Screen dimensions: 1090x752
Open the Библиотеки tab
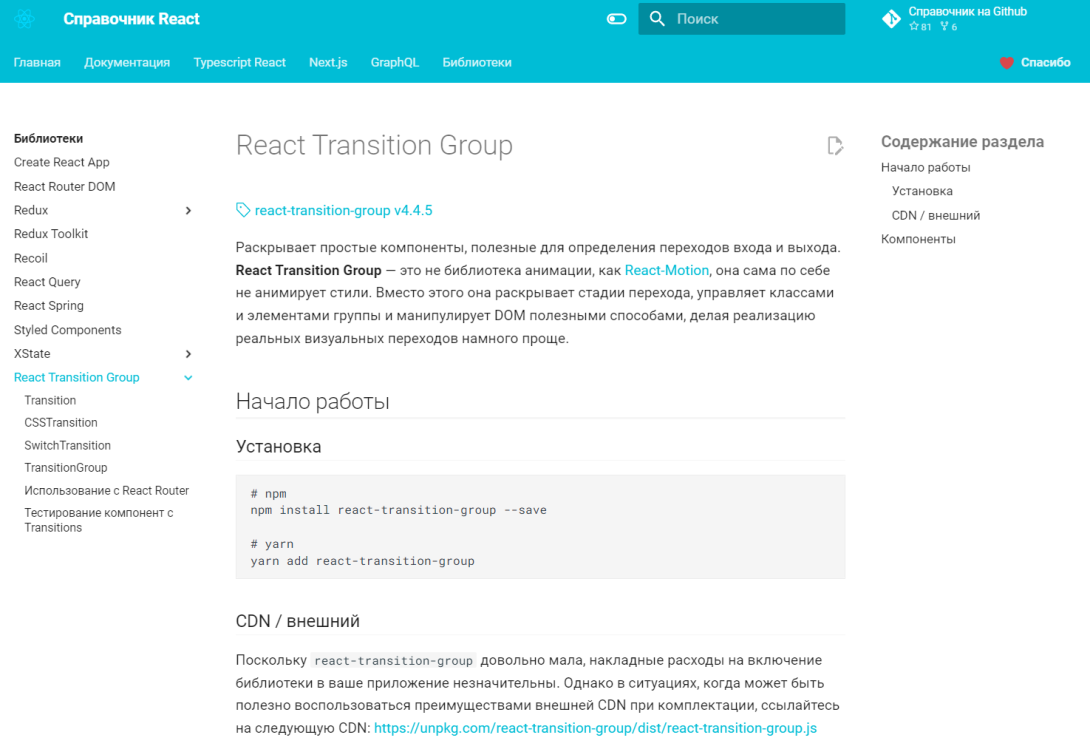coord(477,63)
